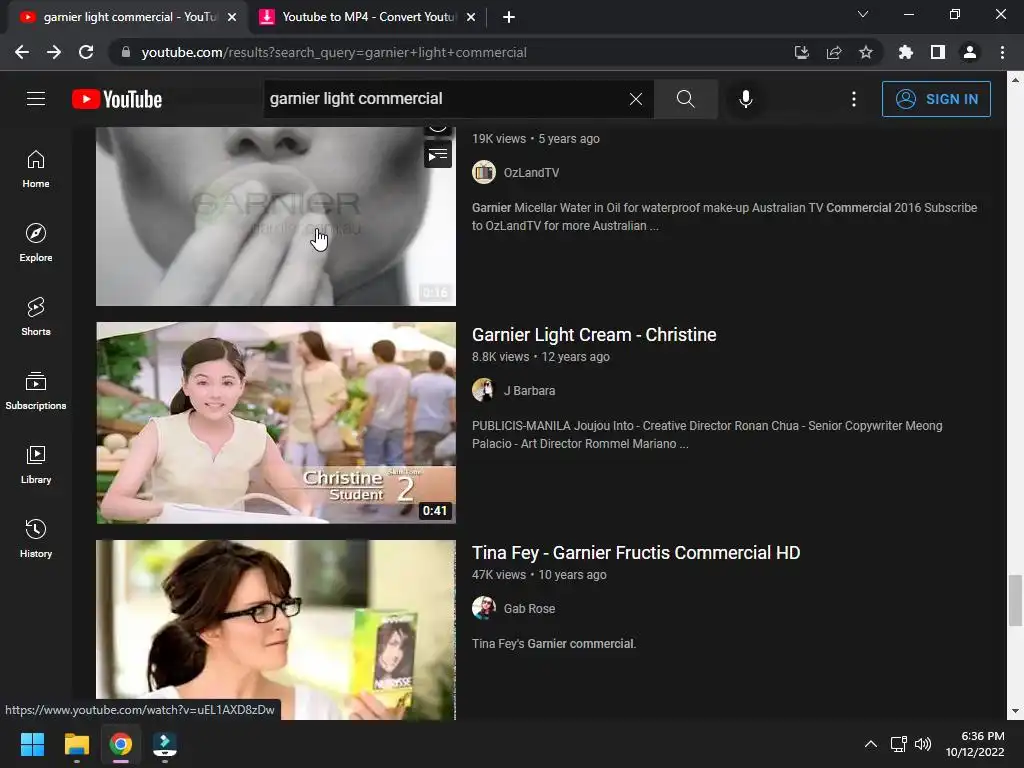Share this page from address bar
Image resolution: width=1024 pixels, height=768 pixels.
834,52
